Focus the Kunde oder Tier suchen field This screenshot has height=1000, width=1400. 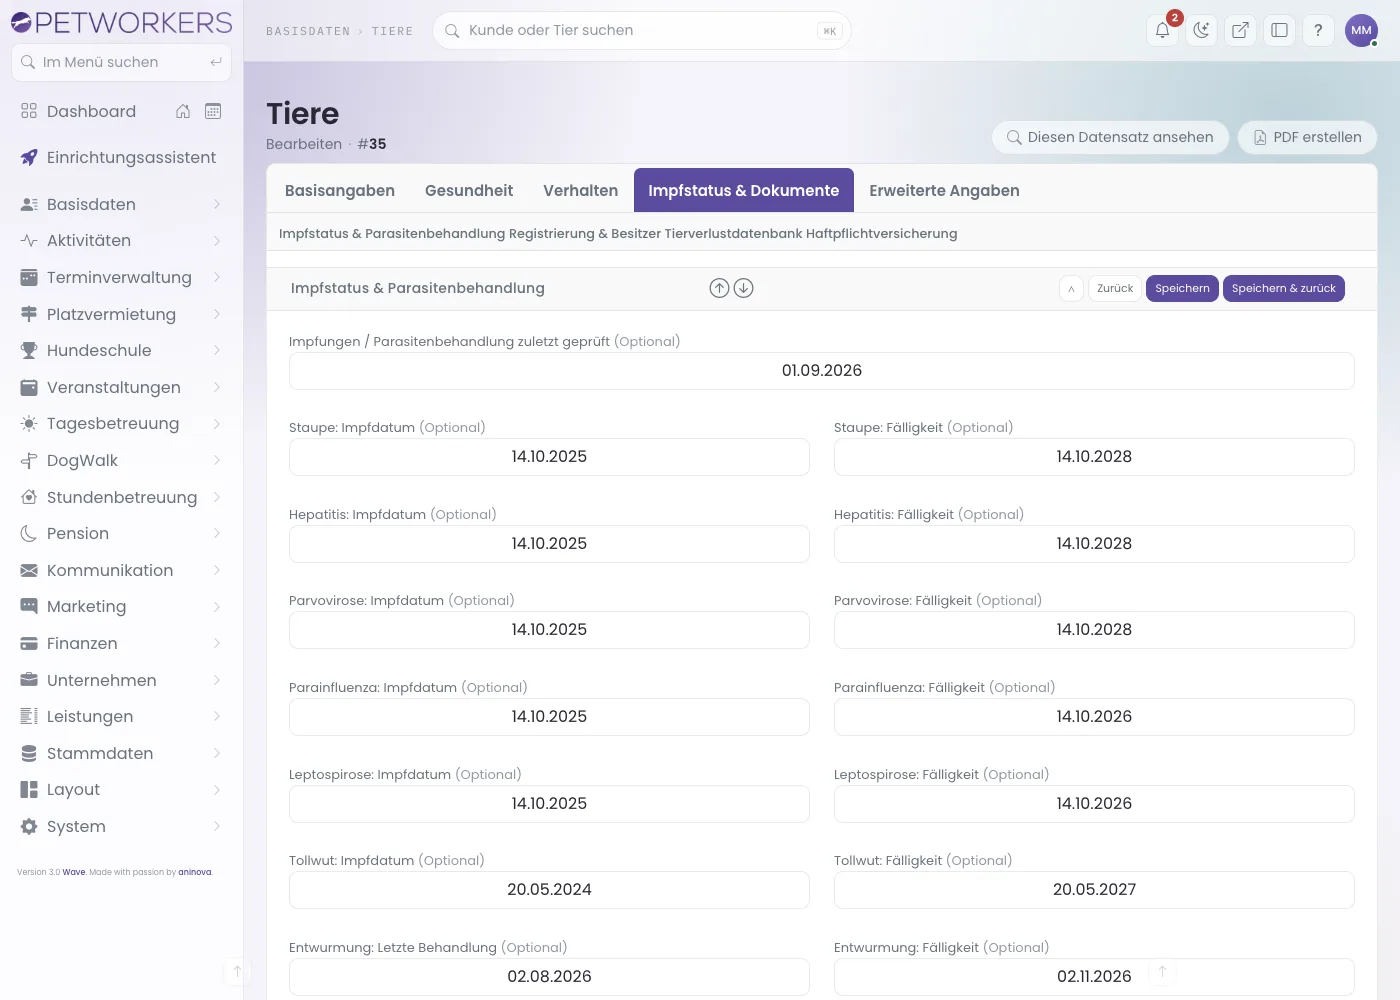[x=641, y=30]
